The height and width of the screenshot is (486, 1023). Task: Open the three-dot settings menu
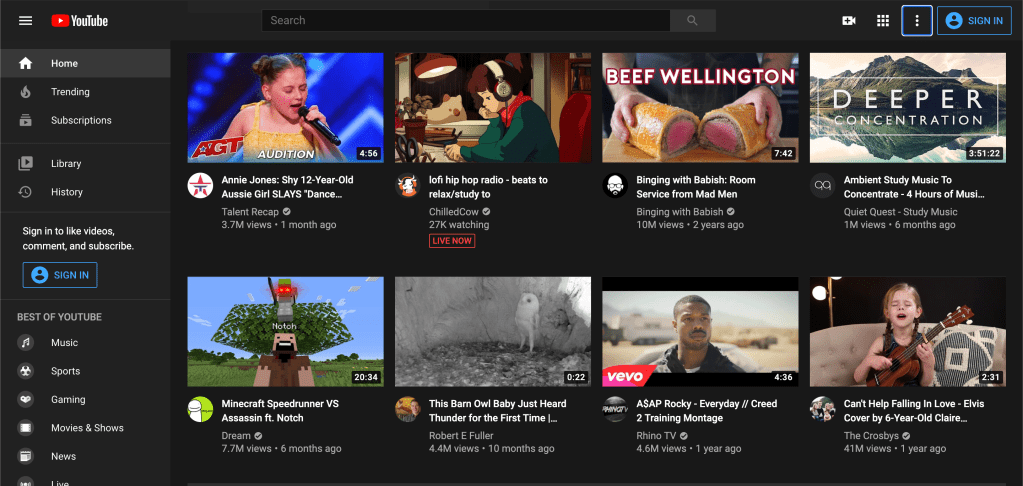pos(917,20)
